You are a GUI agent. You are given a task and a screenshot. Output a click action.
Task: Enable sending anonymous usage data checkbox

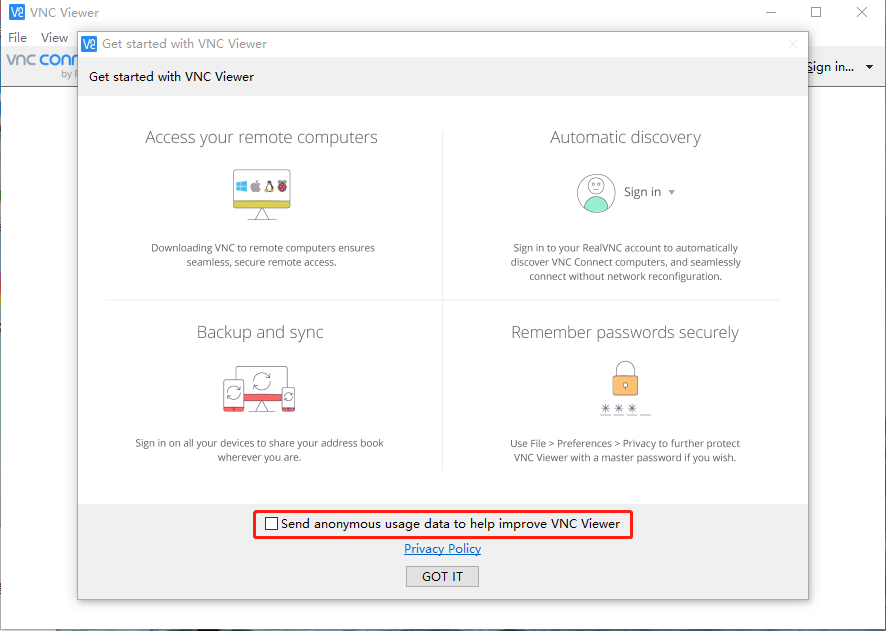(271, 524)
